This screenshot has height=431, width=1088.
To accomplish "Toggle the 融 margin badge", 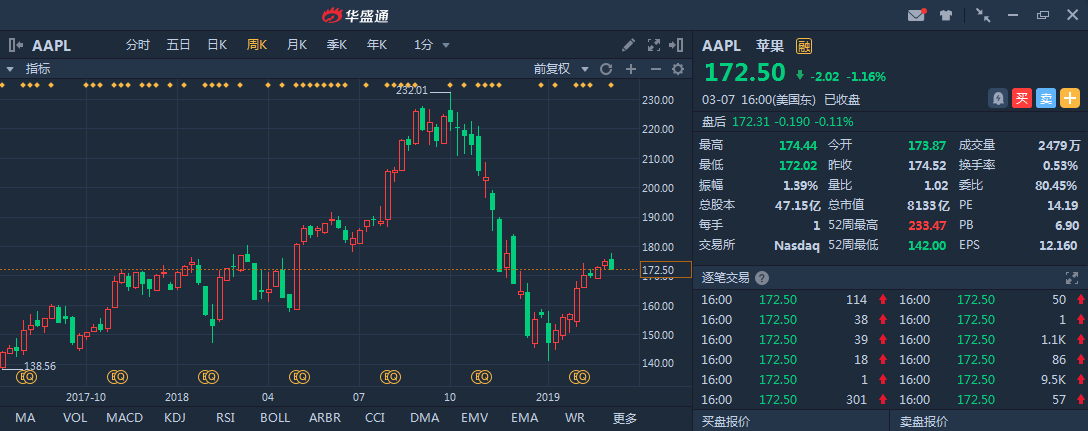I will pos(804,45).
